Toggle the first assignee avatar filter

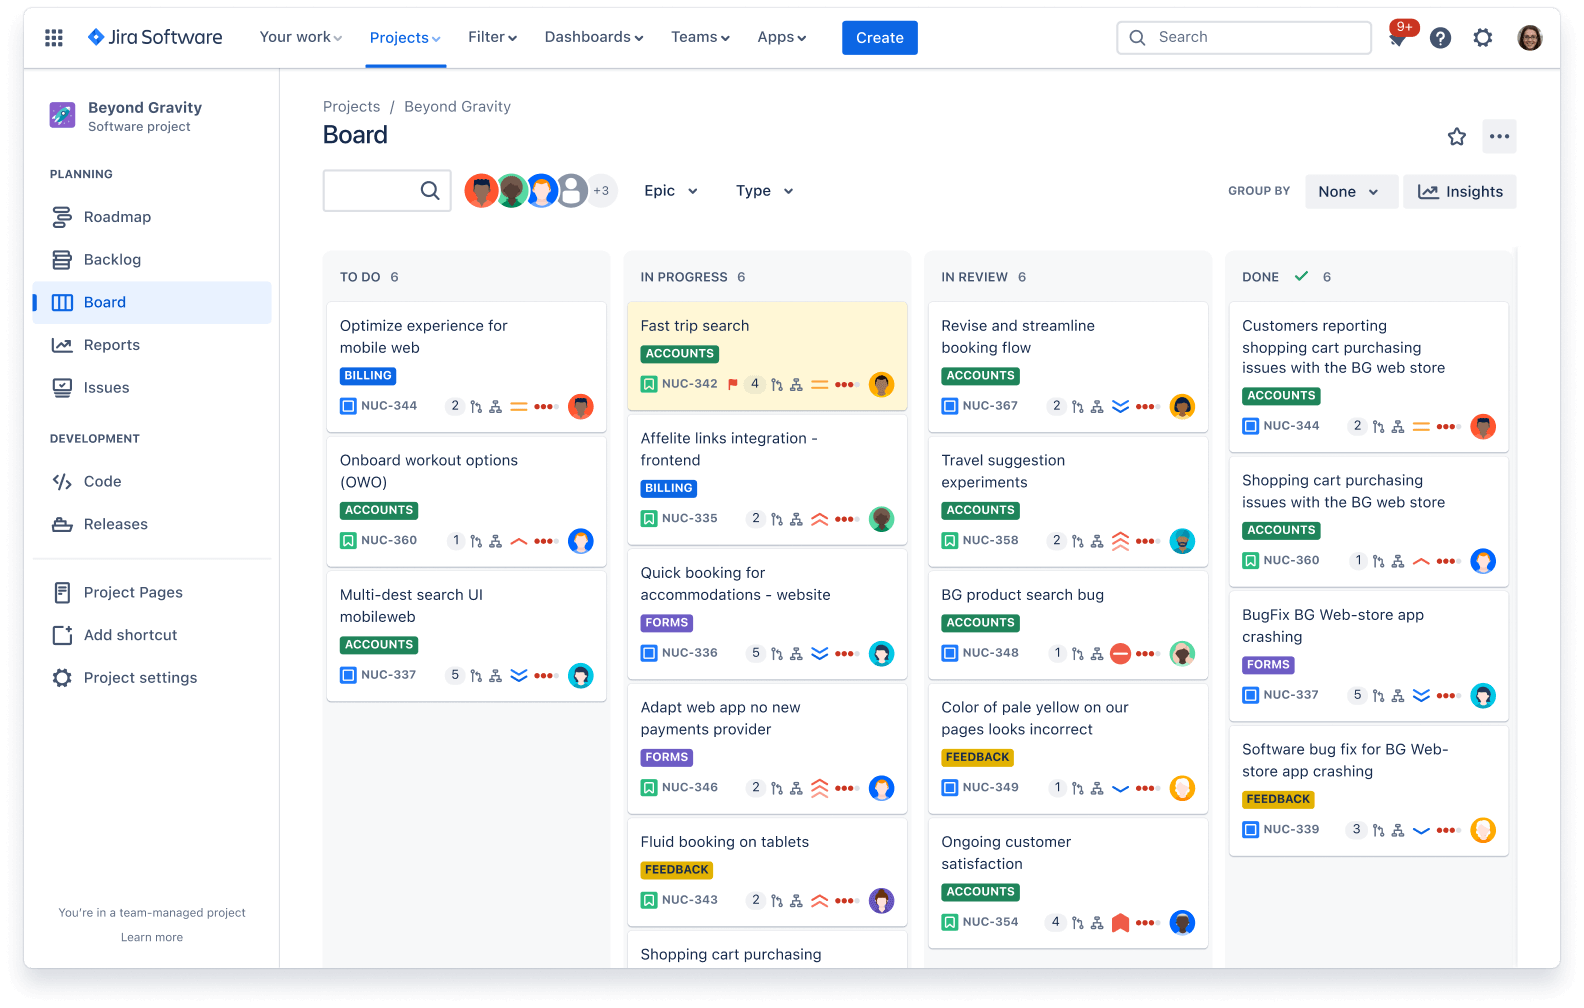[481, 191]
